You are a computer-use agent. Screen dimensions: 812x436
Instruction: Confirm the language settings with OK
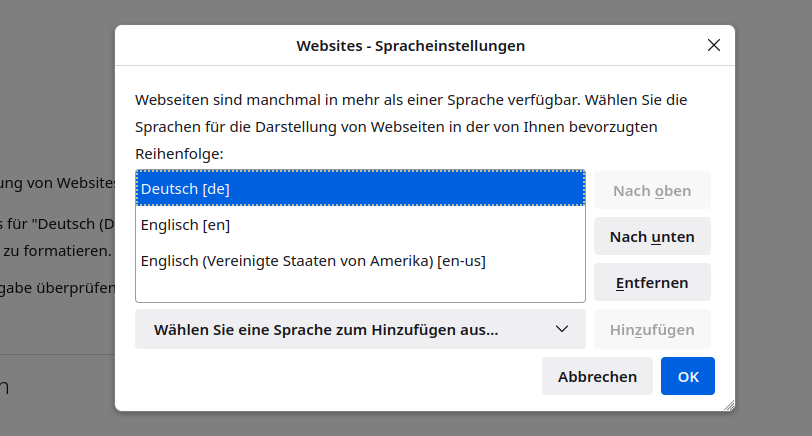tap(688, 376)
